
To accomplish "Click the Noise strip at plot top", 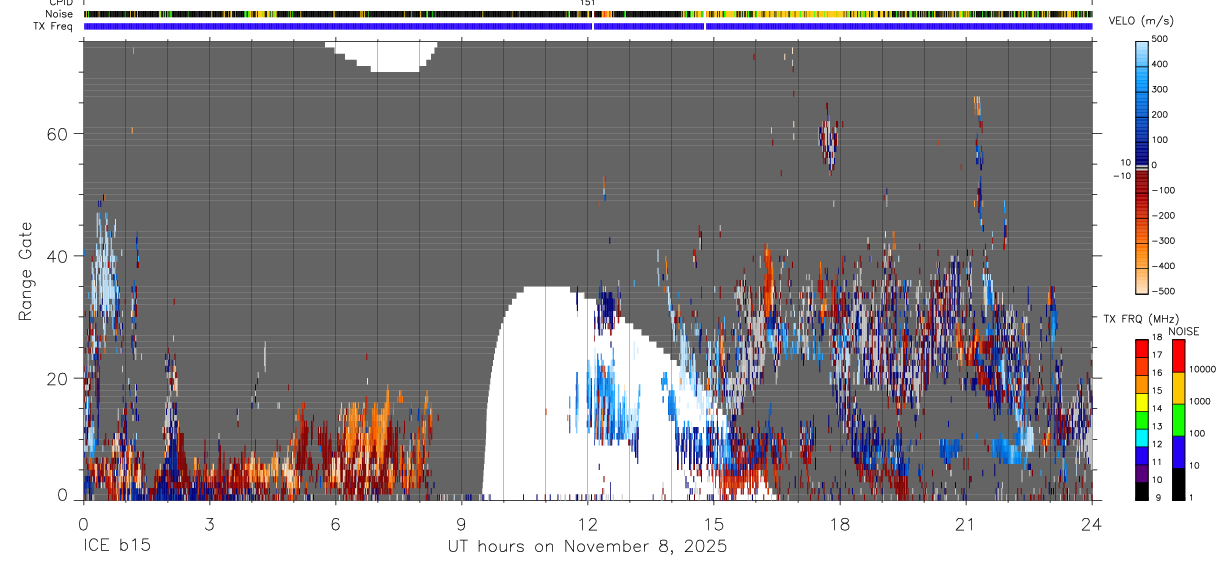I will click(588, 15).
